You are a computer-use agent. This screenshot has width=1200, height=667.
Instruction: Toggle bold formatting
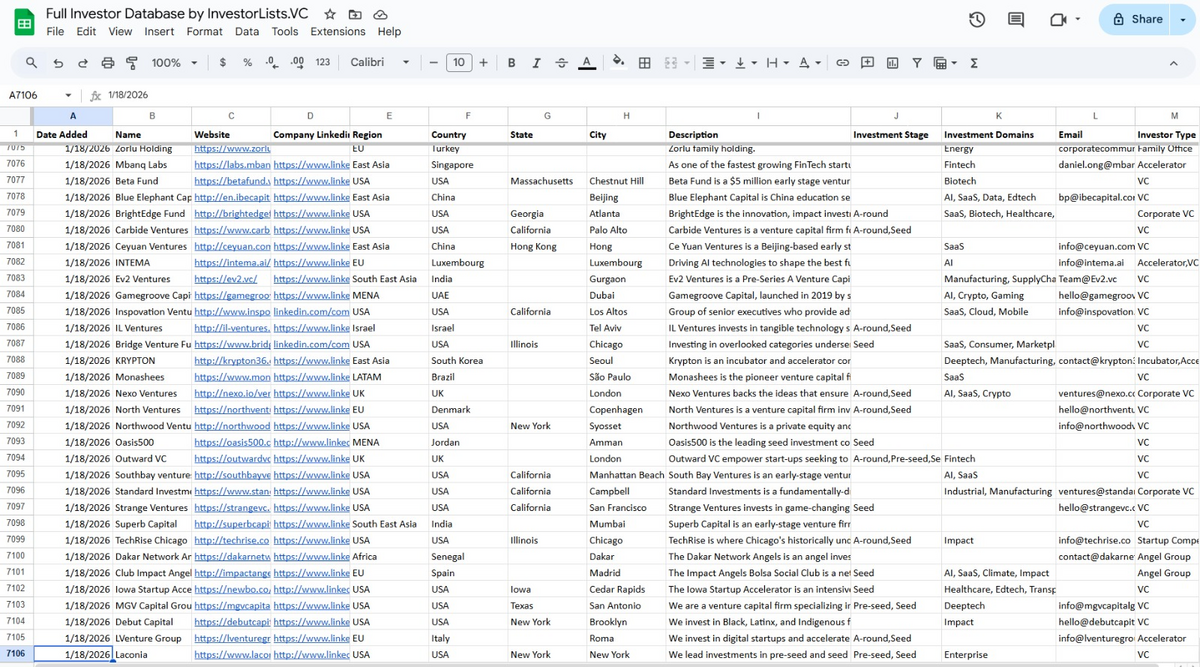(511, 62)
